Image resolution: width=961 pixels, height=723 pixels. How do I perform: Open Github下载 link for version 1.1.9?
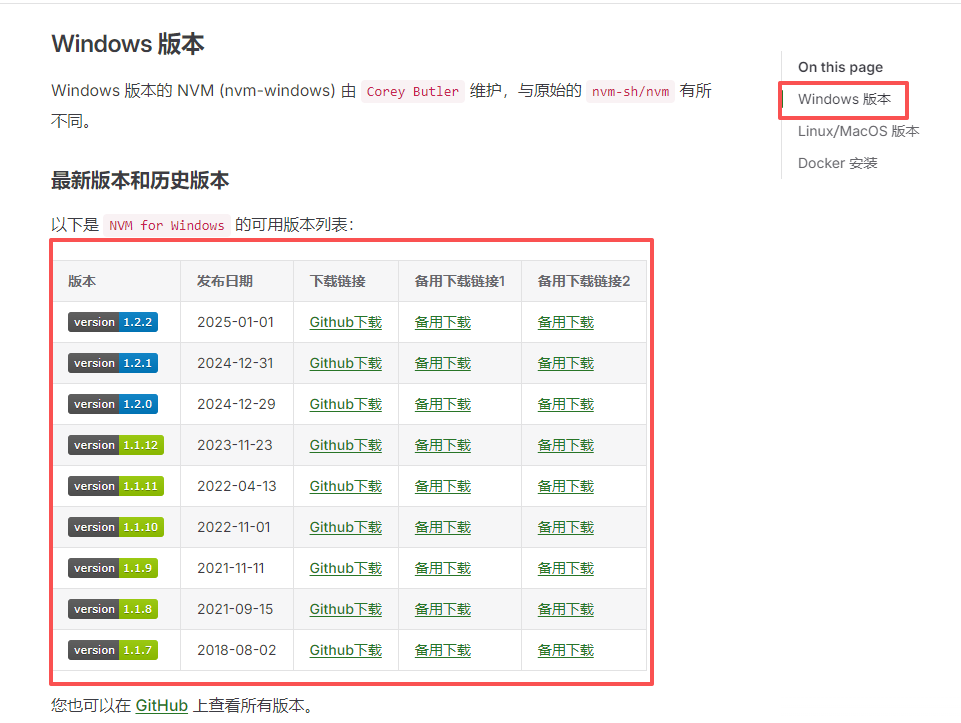[x=346, y=569]
